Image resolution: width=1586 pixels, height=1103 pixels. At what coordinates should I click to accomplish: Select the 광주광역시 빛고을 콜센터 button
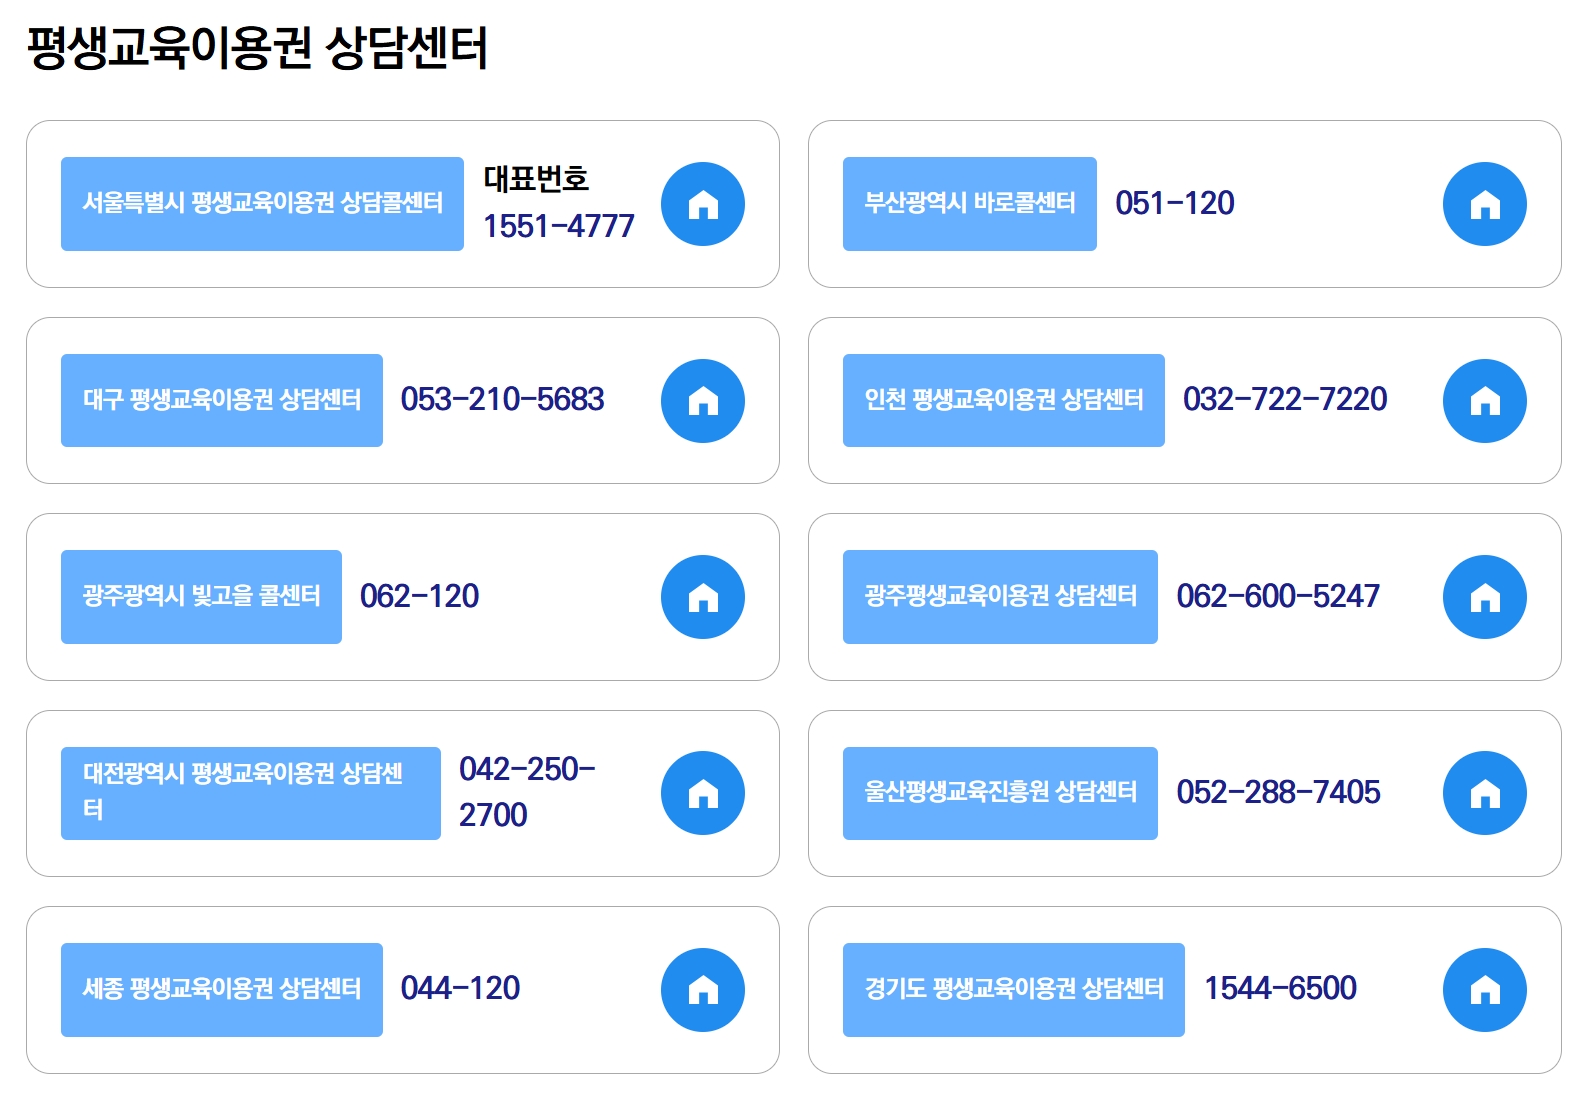pos(201,596)
